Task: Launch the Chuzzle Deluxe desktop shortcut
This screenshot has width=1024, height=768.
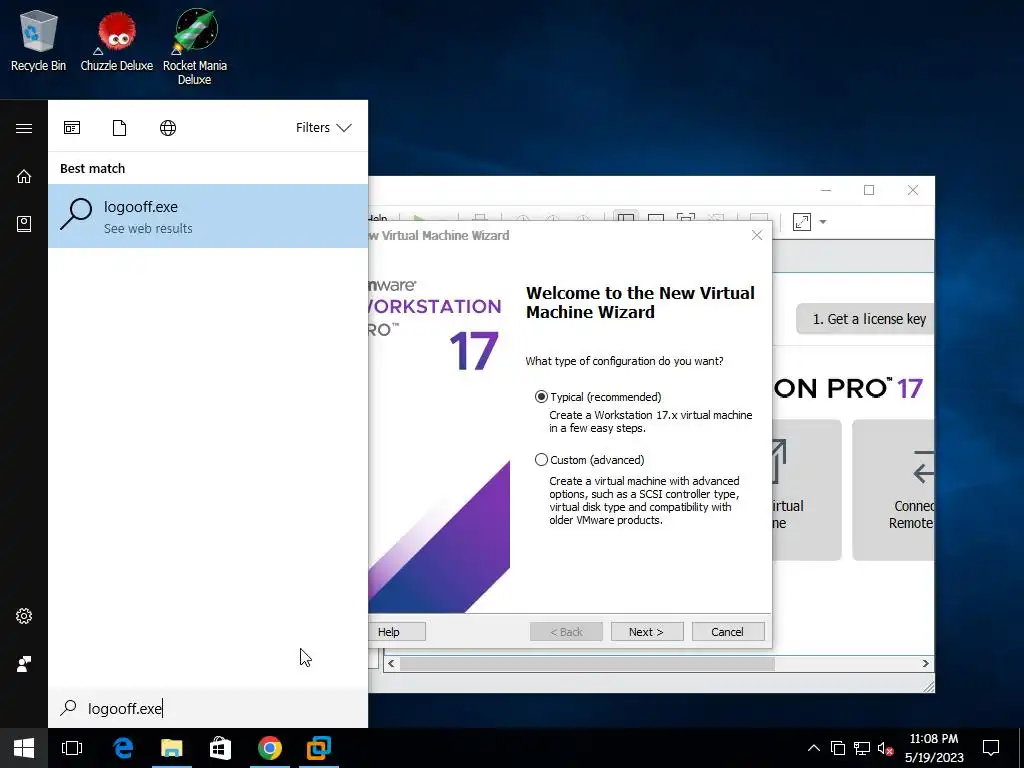Action: [116, 40]
